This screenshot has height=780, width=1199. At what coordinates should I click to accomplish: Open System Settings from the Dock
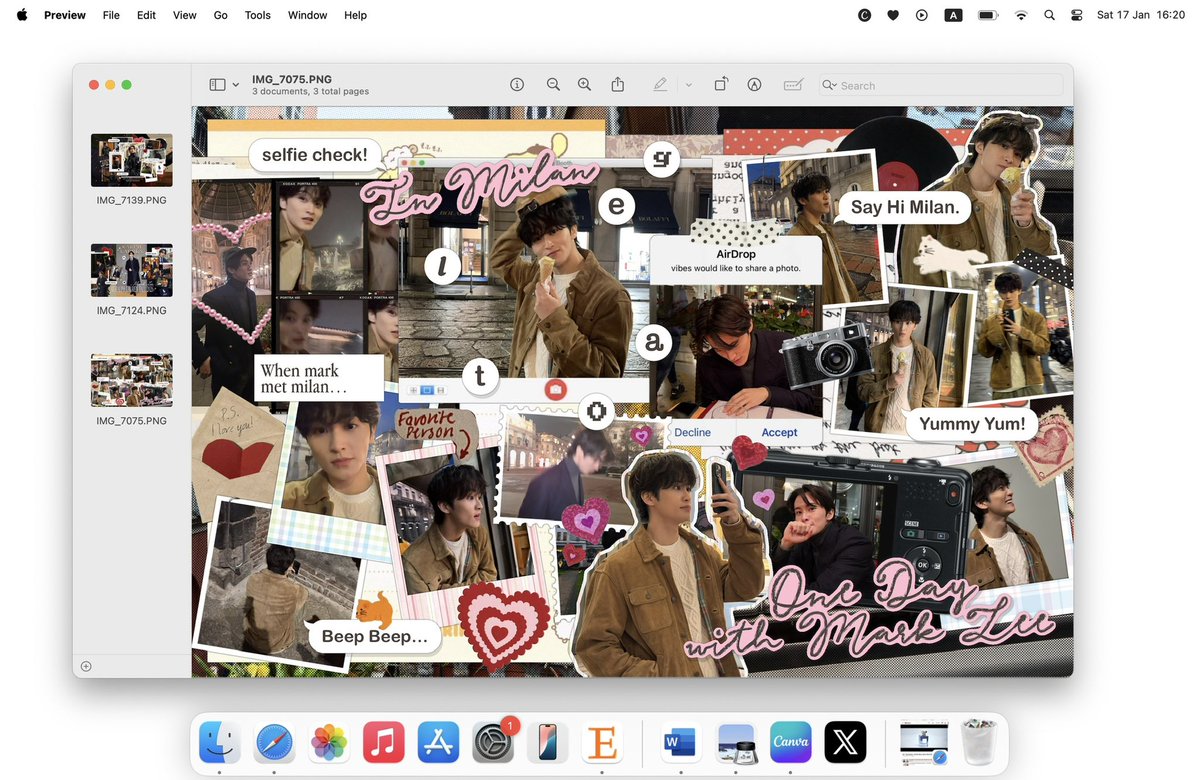493,743
